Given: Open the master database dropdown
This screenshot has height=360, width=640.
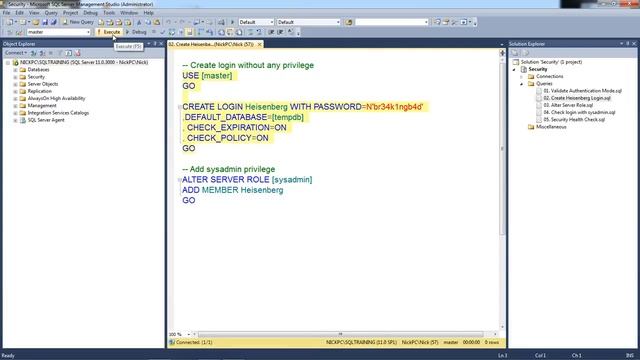Looking at the screenshot, I should 59,32.
